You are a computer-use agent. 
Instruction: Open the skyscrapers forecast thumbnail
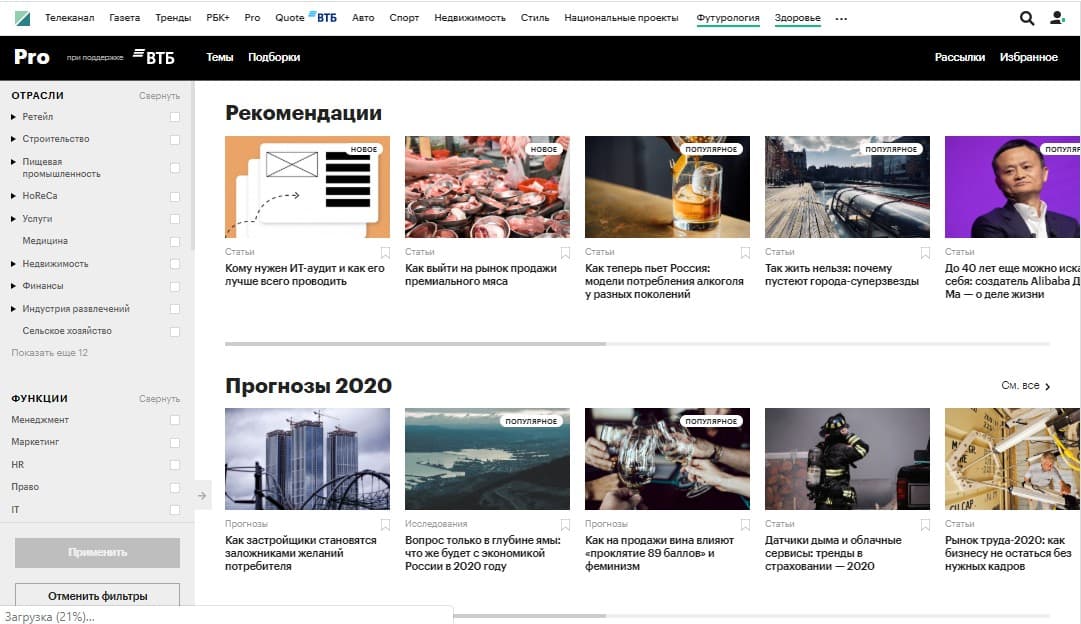307,459
